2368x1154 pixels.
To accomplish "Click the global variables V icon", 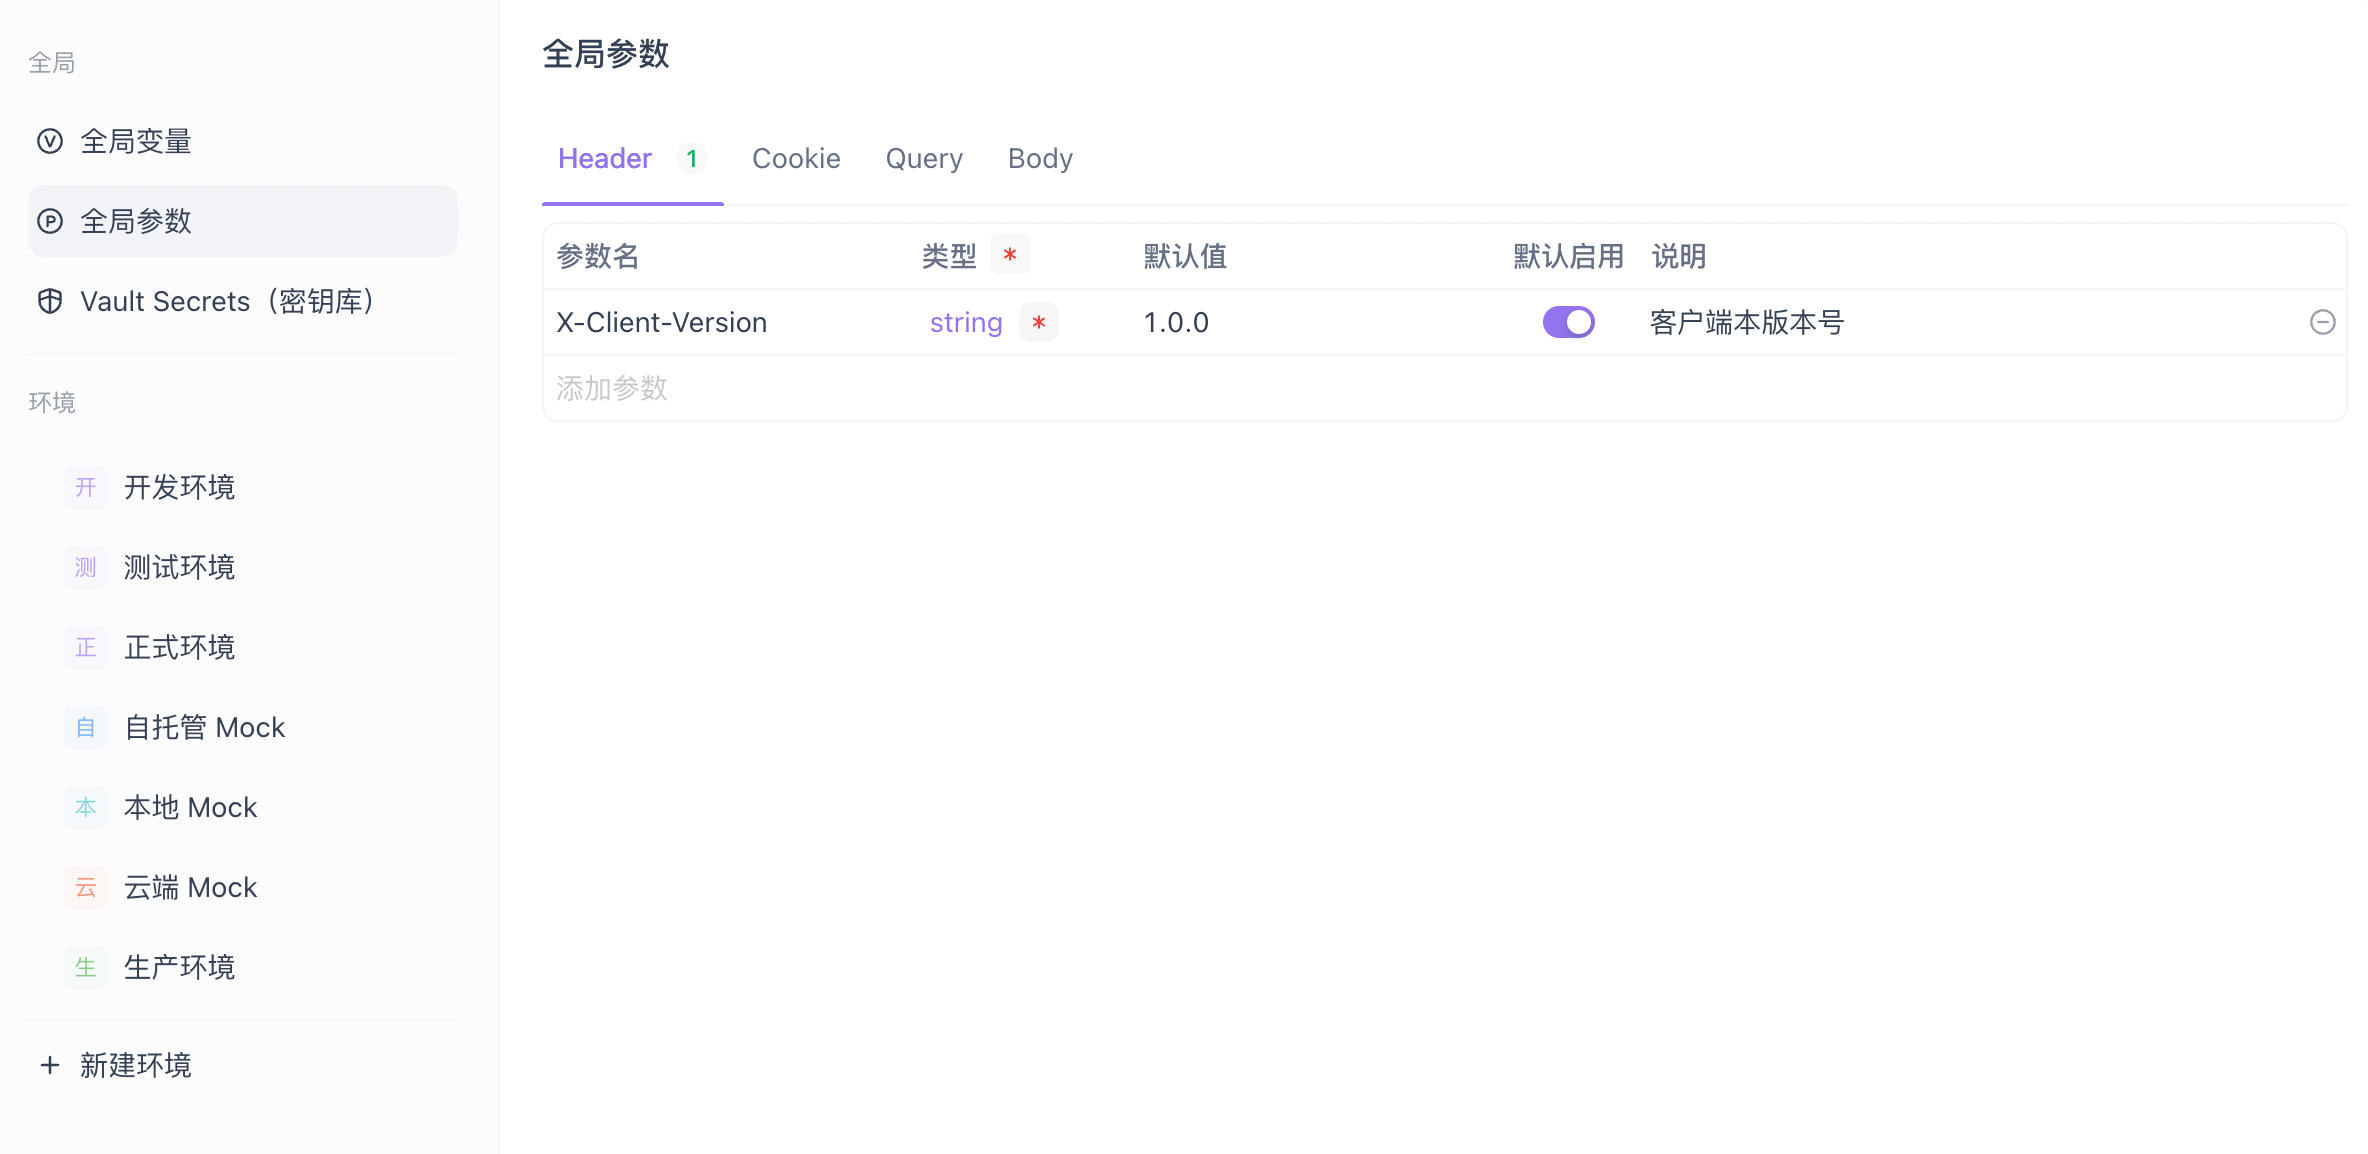I will (50, 141).
